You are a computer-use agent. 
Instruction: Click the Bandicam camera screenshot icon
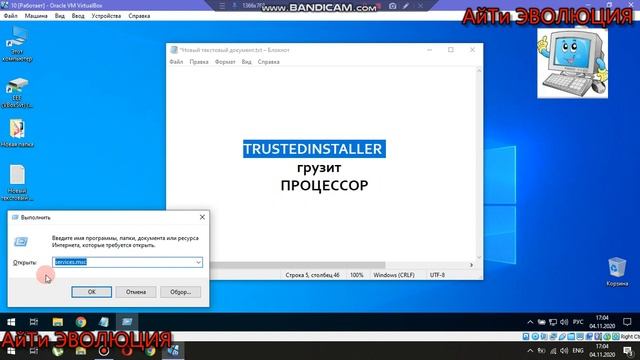[x=392, y=6]
